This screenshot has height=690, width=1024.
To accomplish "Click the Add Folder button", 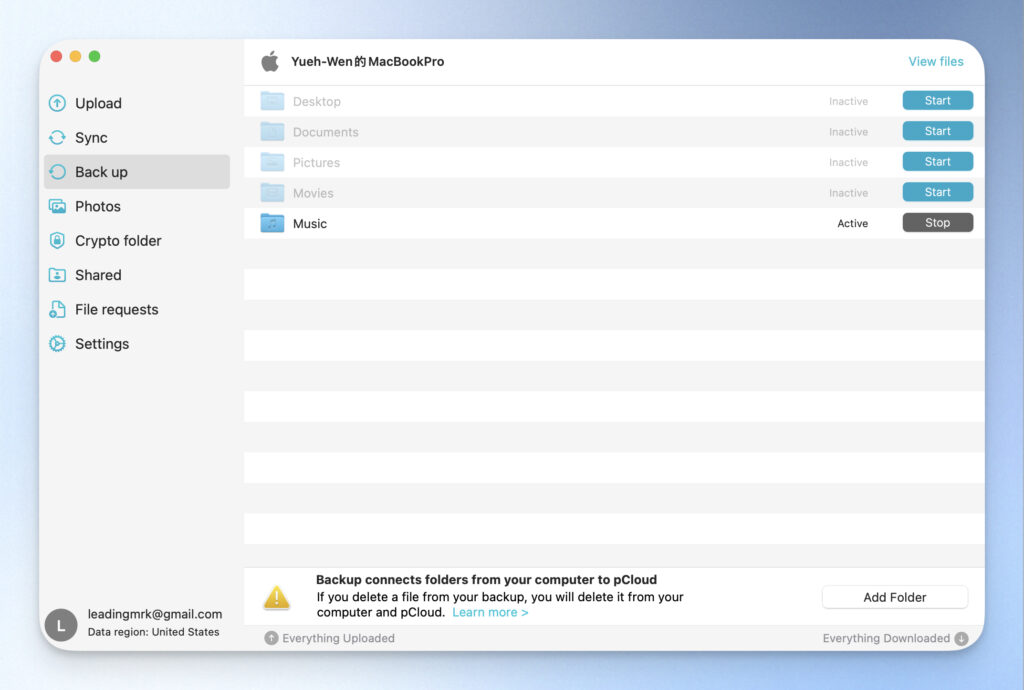I will point(895,597).
